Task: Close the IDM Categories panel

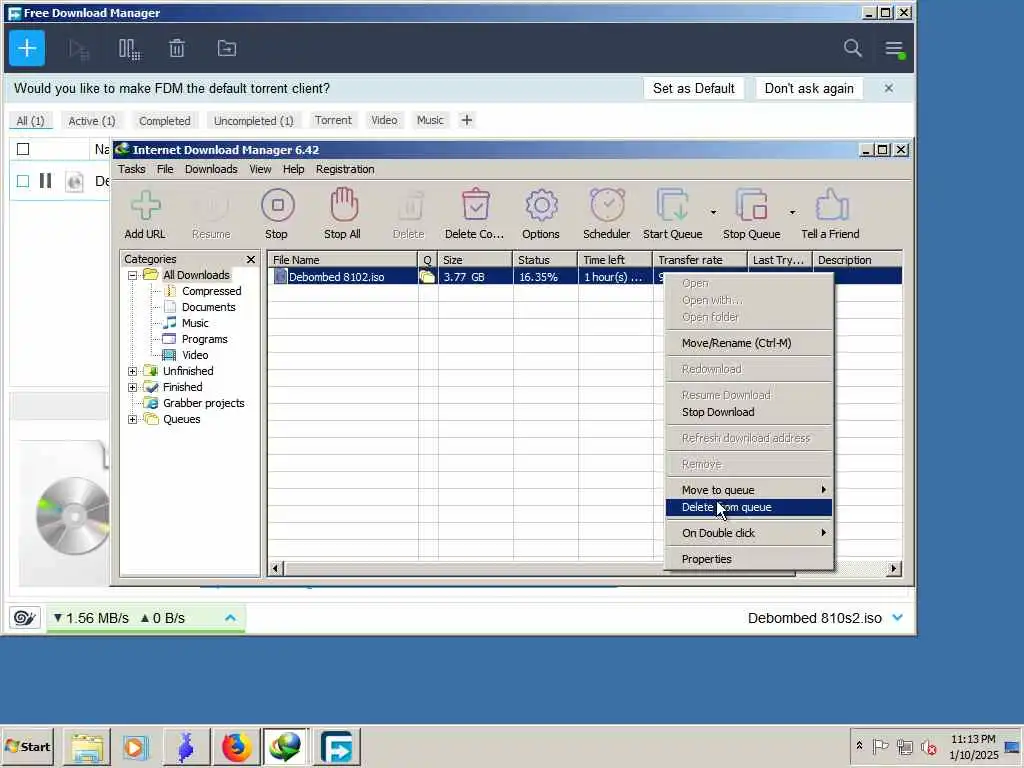Action: [x=251, y=259]
